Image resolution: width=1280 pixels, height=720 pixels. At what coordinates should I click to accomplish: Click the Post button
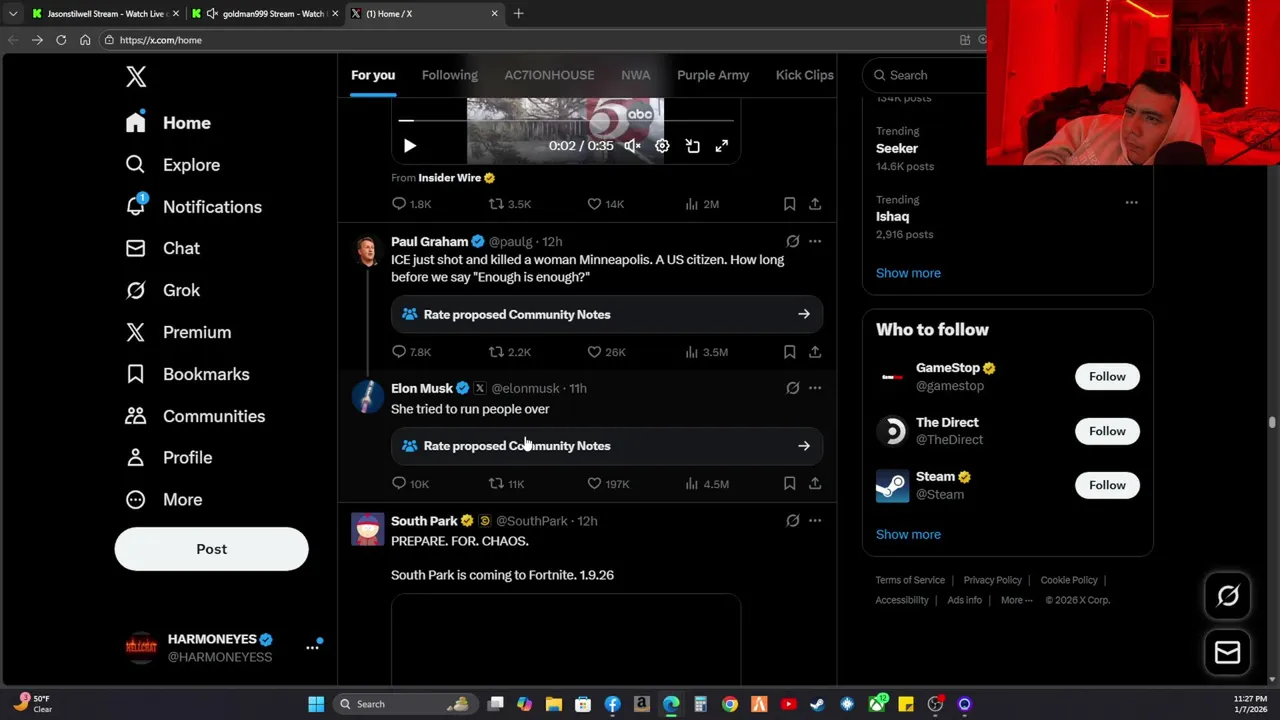[211, 549]
